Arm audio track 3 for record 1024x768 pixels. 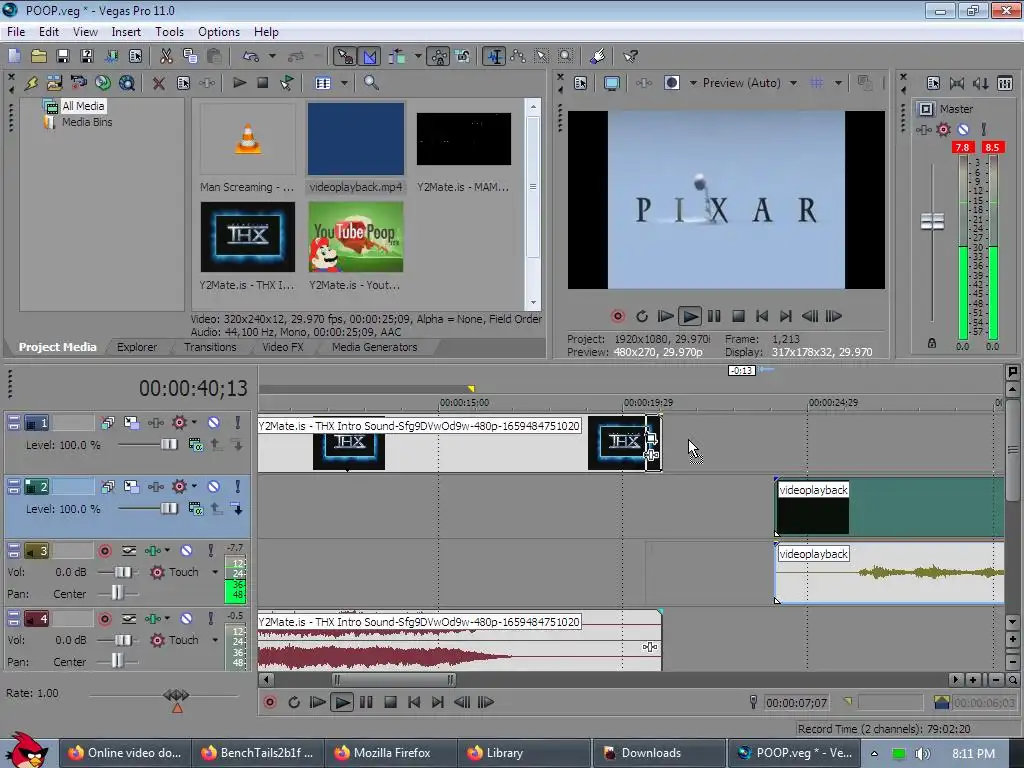[104, 551]
